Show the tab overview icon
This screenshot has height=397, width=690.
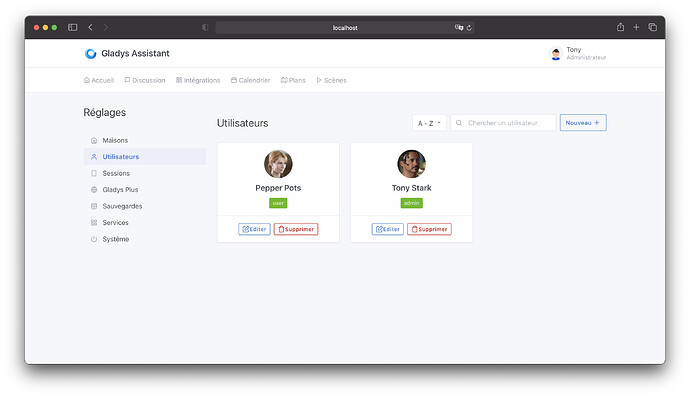(x=653, y=27)
